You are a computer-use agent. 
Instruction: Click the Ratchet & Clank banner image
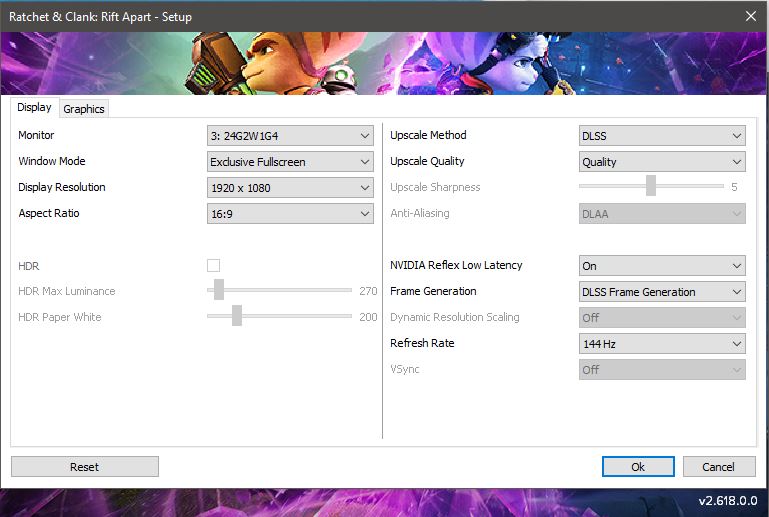coord(384,63)
